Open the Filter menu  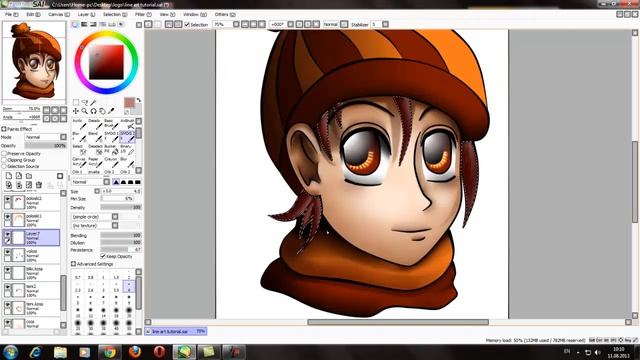pyautogui.click(x=143, y=14)
